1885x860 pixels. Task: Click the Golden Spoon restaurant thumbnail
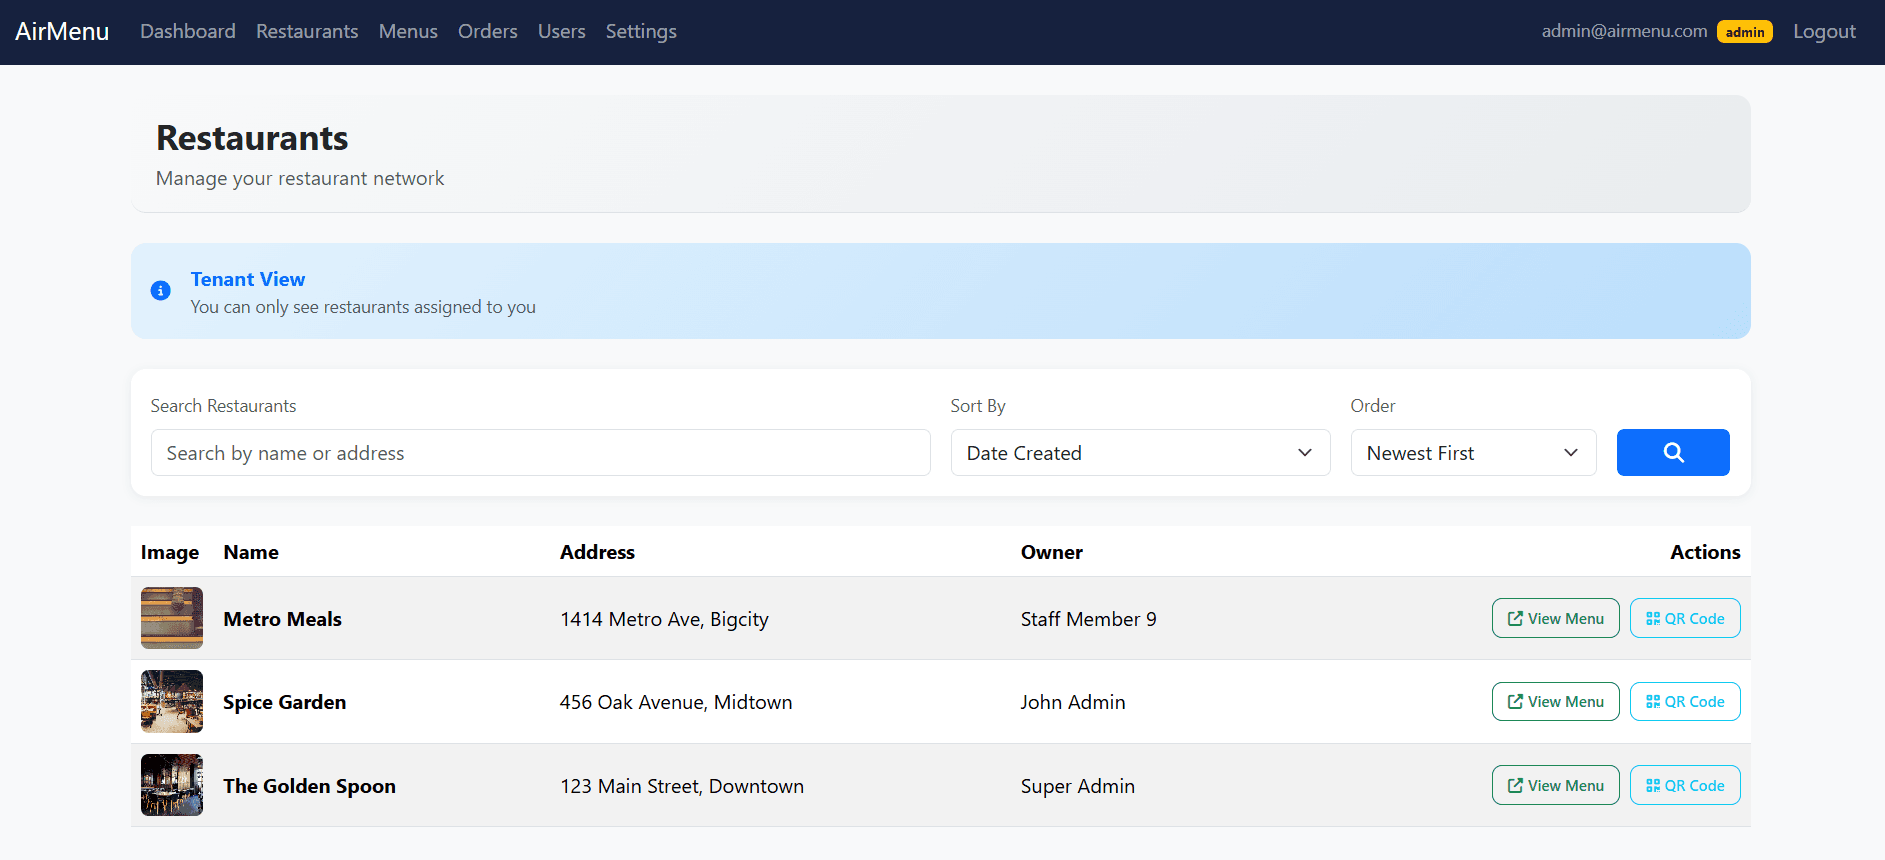pos(172,785)
